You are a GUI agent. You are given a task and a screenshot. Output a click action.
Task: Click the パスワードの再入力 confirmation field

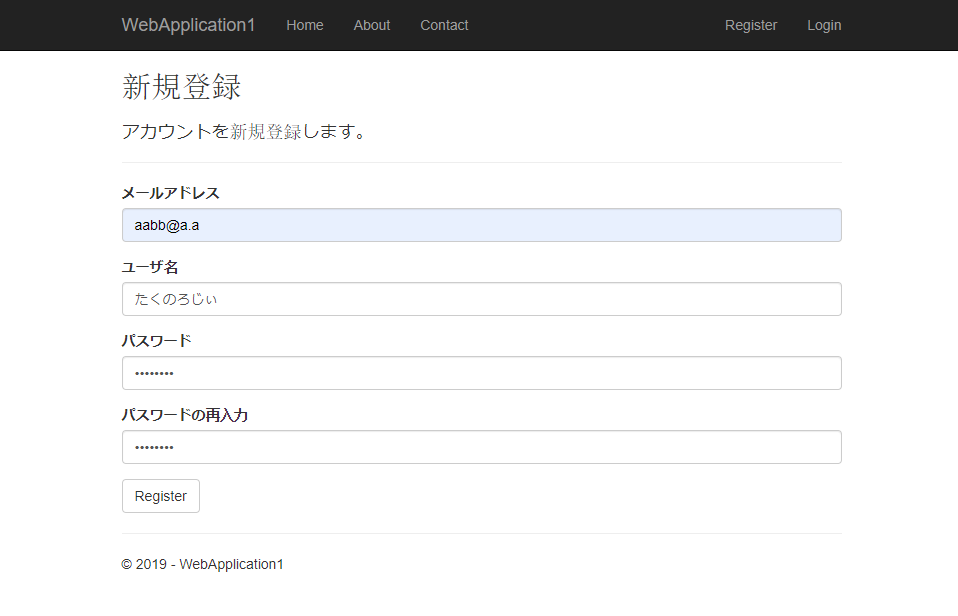480,446
